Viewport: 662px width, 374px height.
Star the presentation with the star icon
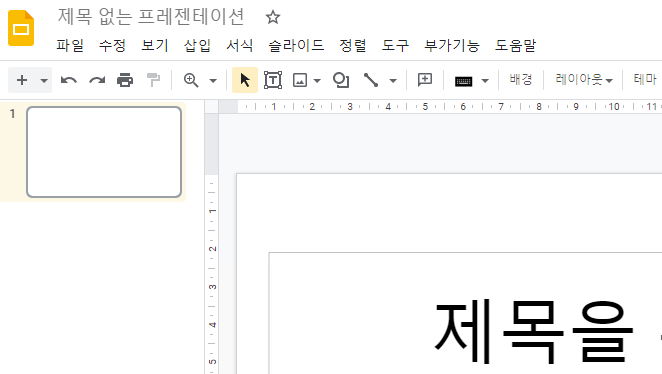click(x=273, y=17)
